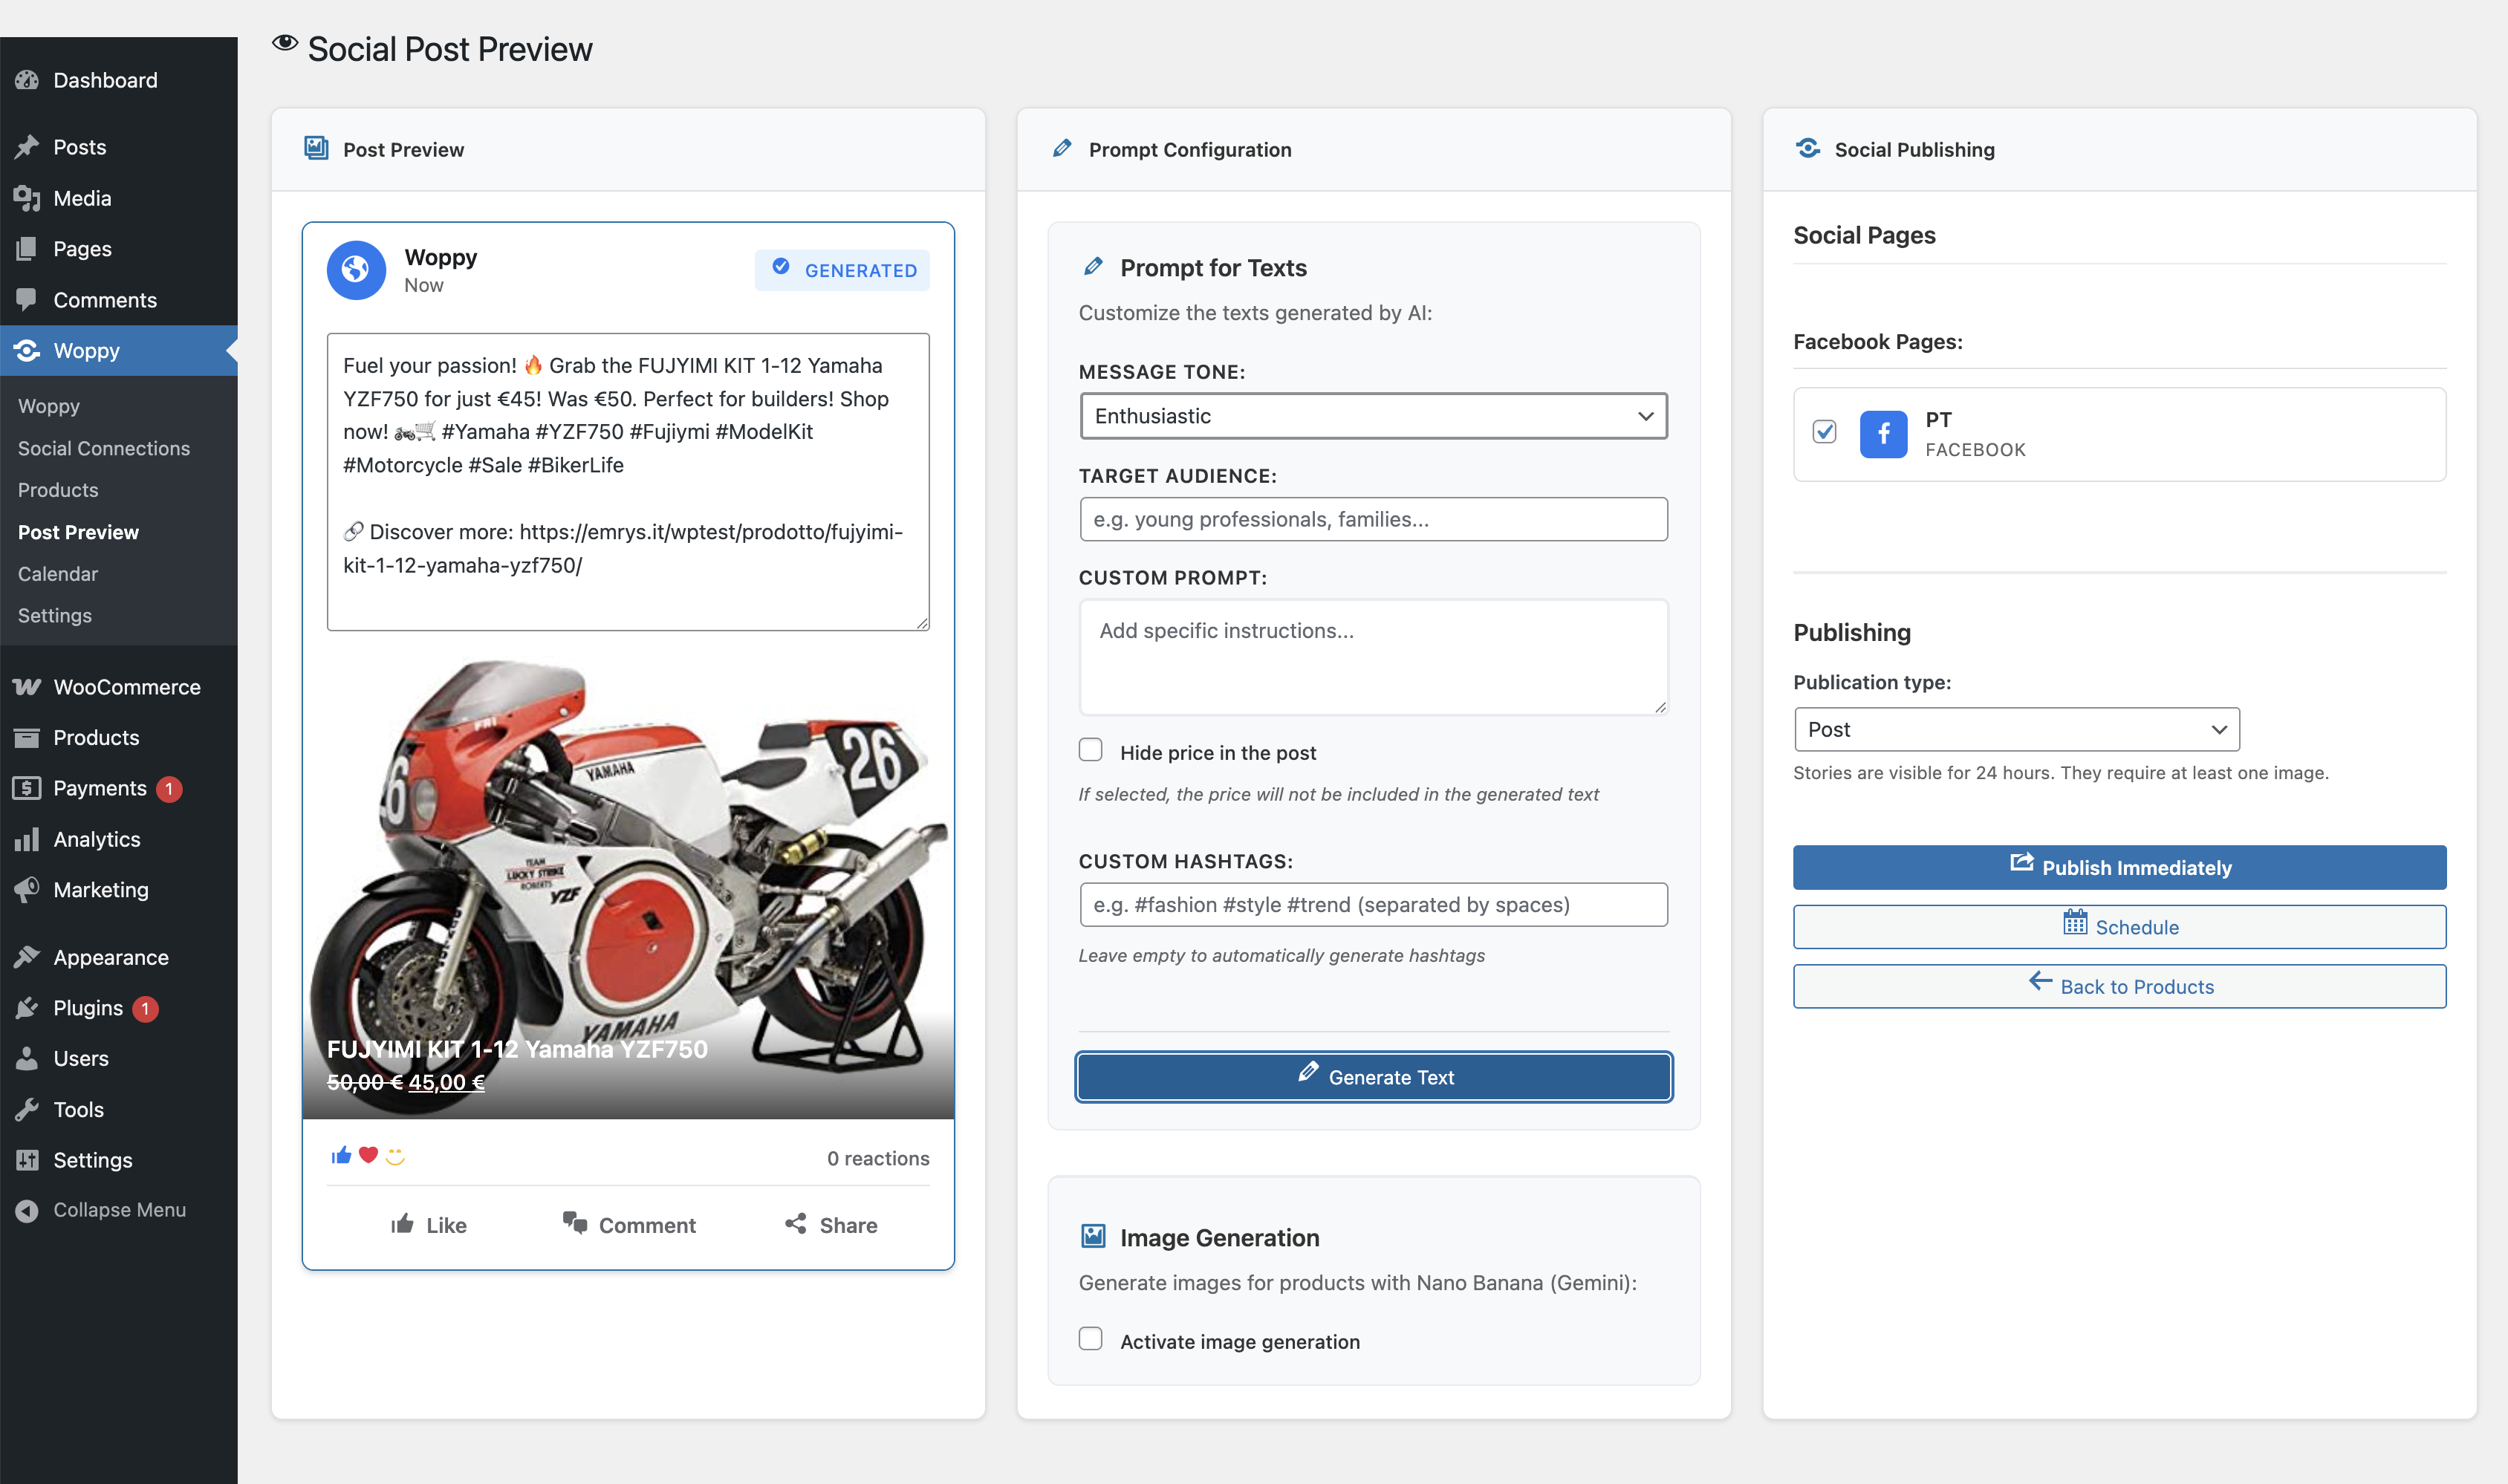Viewport: 2508px width, 1484px height.
Task: Click the Generate Text button
Action: point(1373,1077)
